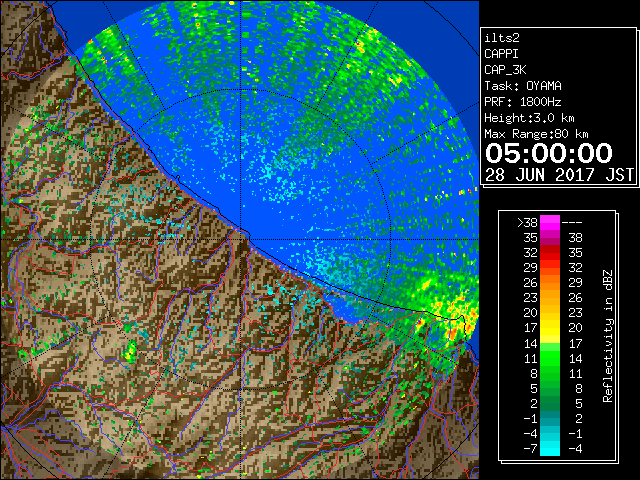Click the '---' legend marker at top

572,222
